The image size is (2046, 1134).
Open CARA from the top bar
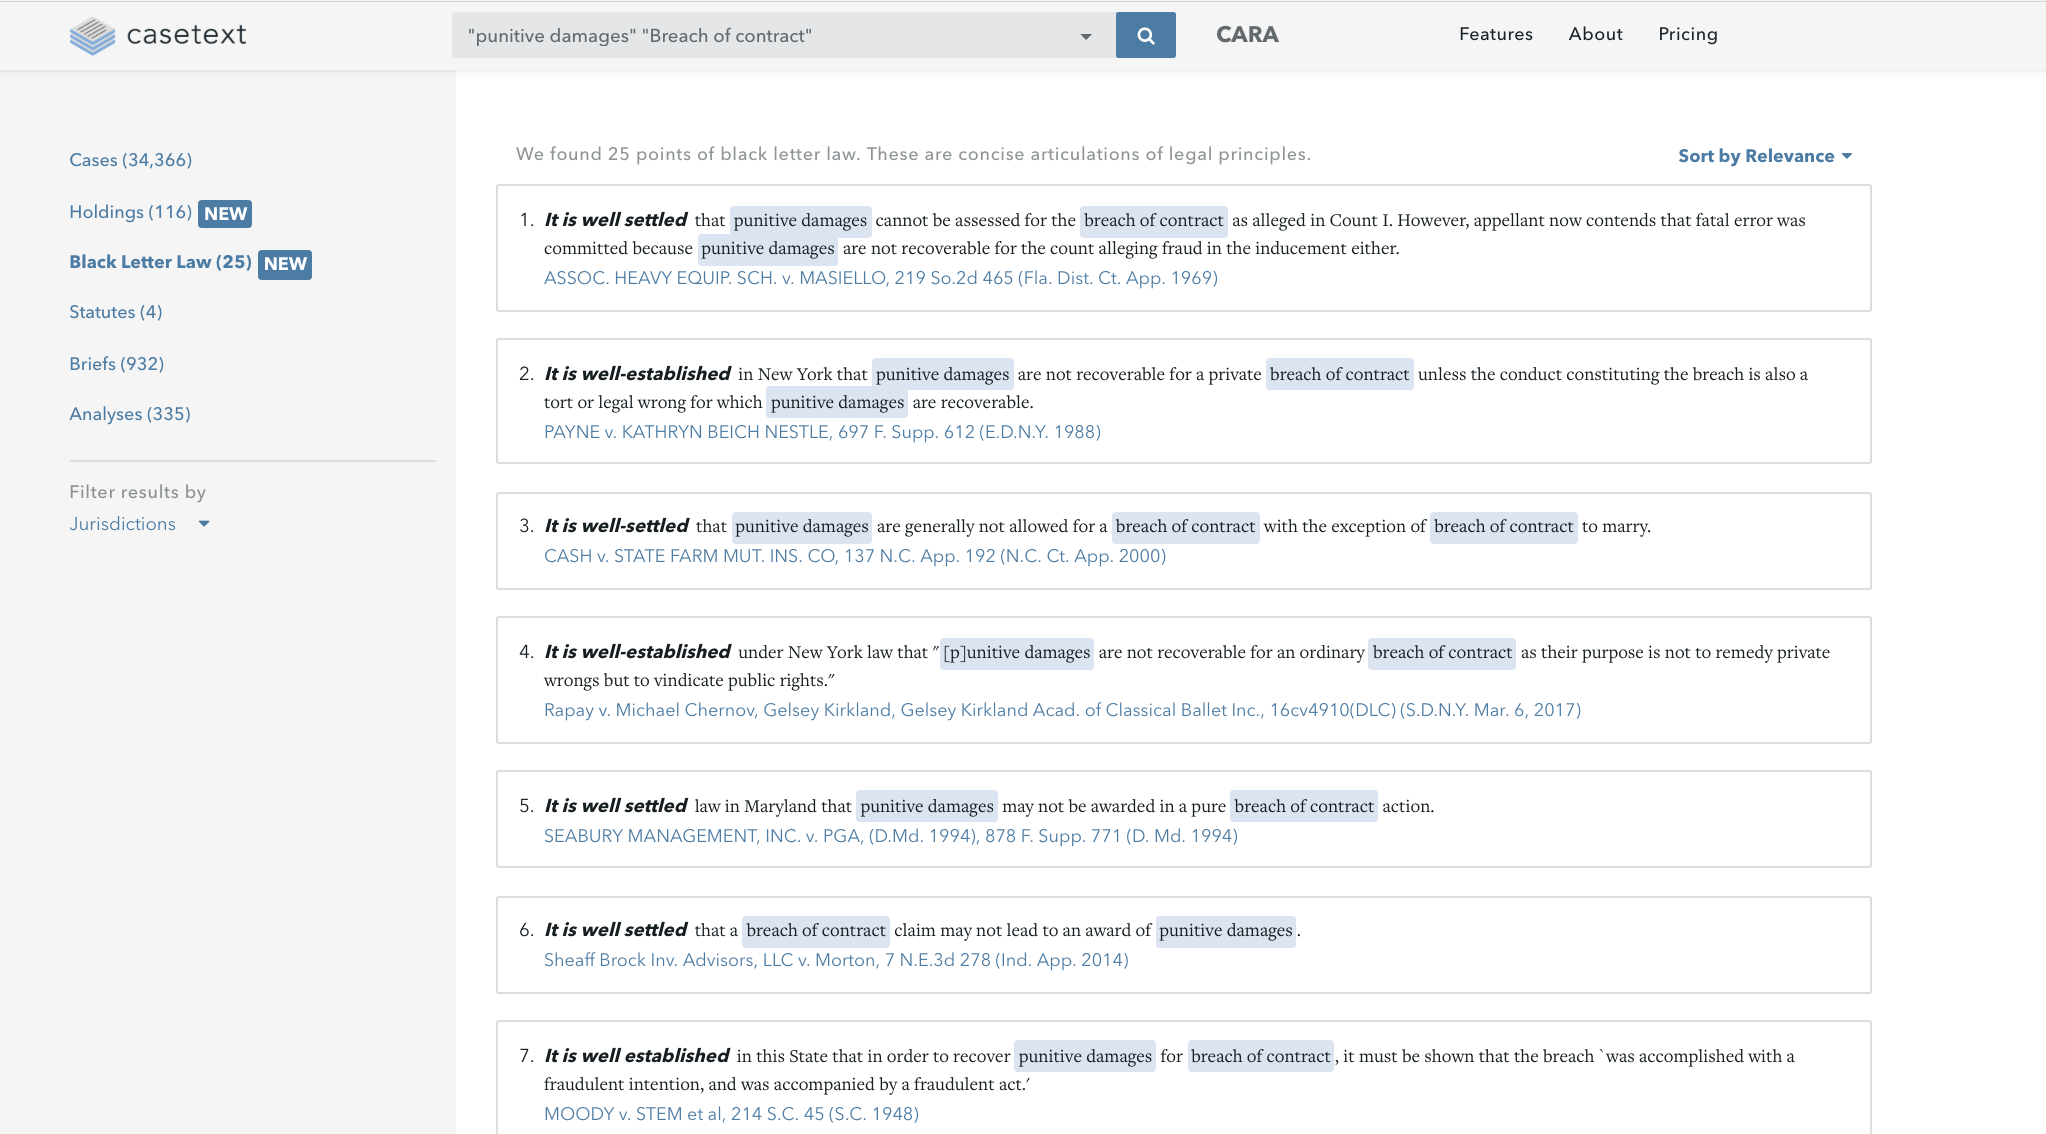1246,35
